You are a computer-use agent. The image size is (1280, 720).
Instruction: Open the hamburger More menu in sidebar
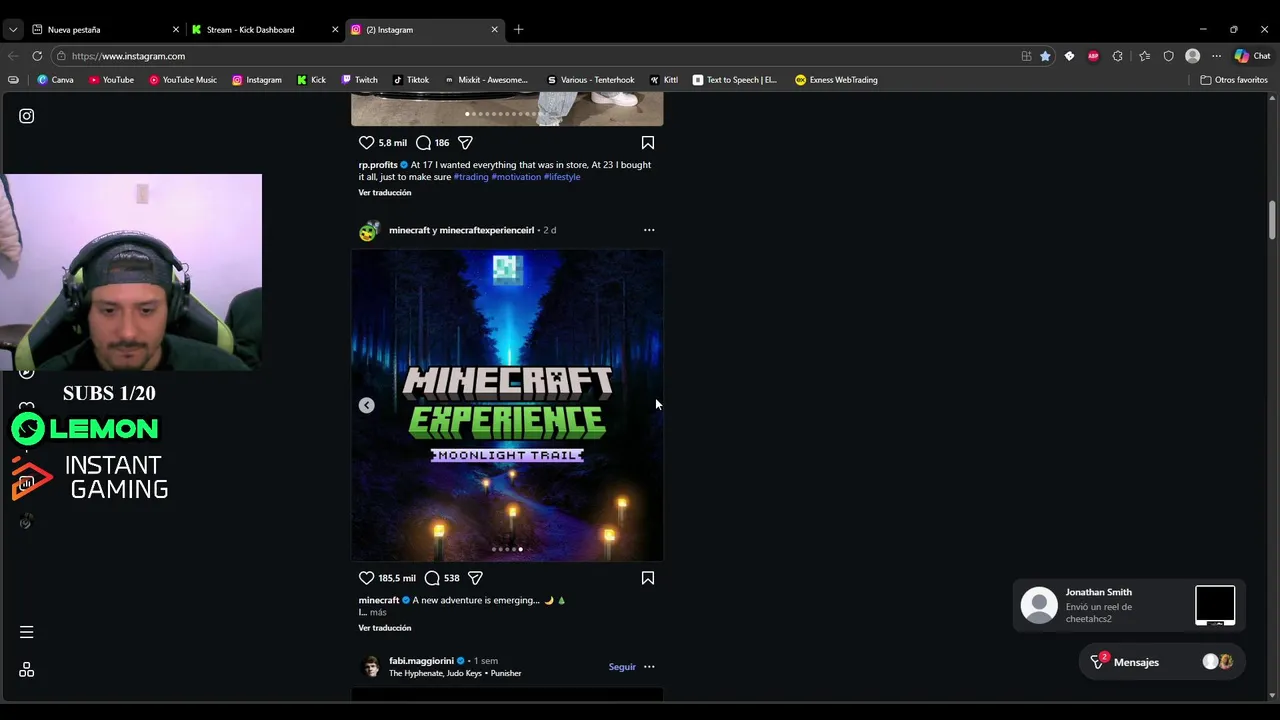pyautogui.click(x=27, y=632)
